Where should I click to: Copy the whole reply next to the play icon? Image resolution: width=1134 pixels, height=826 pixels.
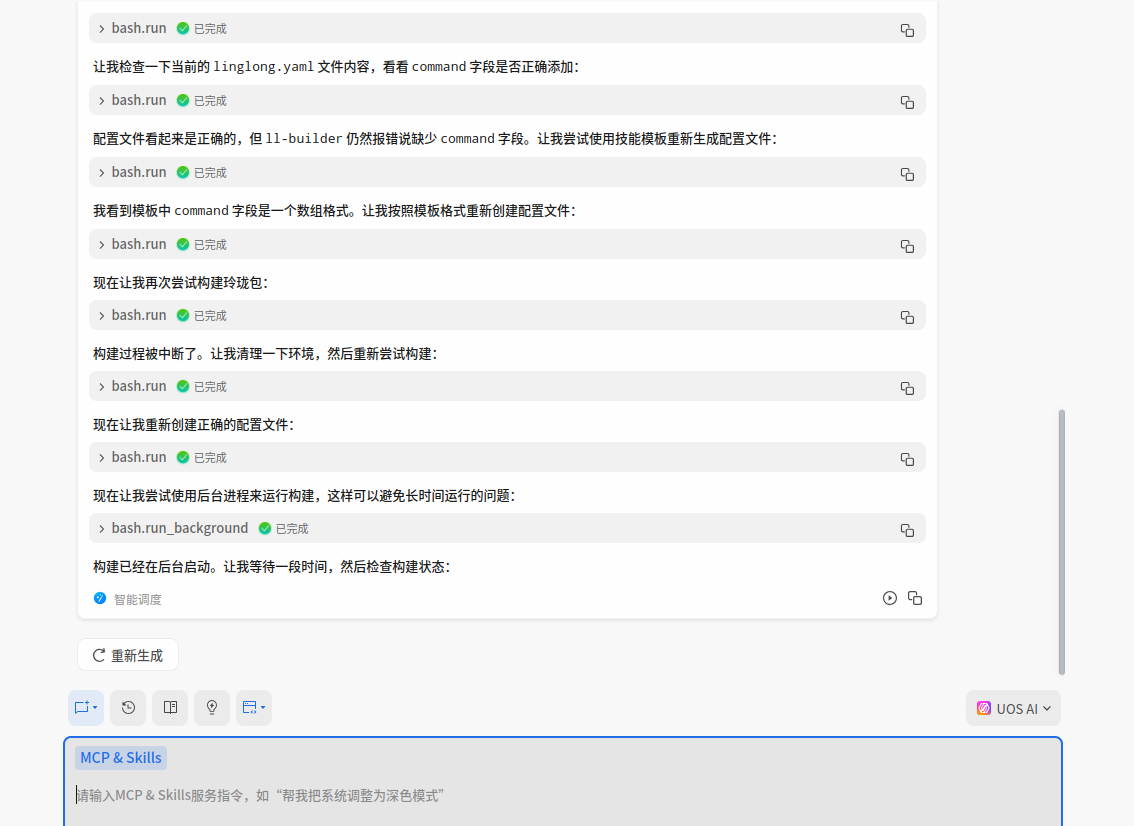[915, 598]
